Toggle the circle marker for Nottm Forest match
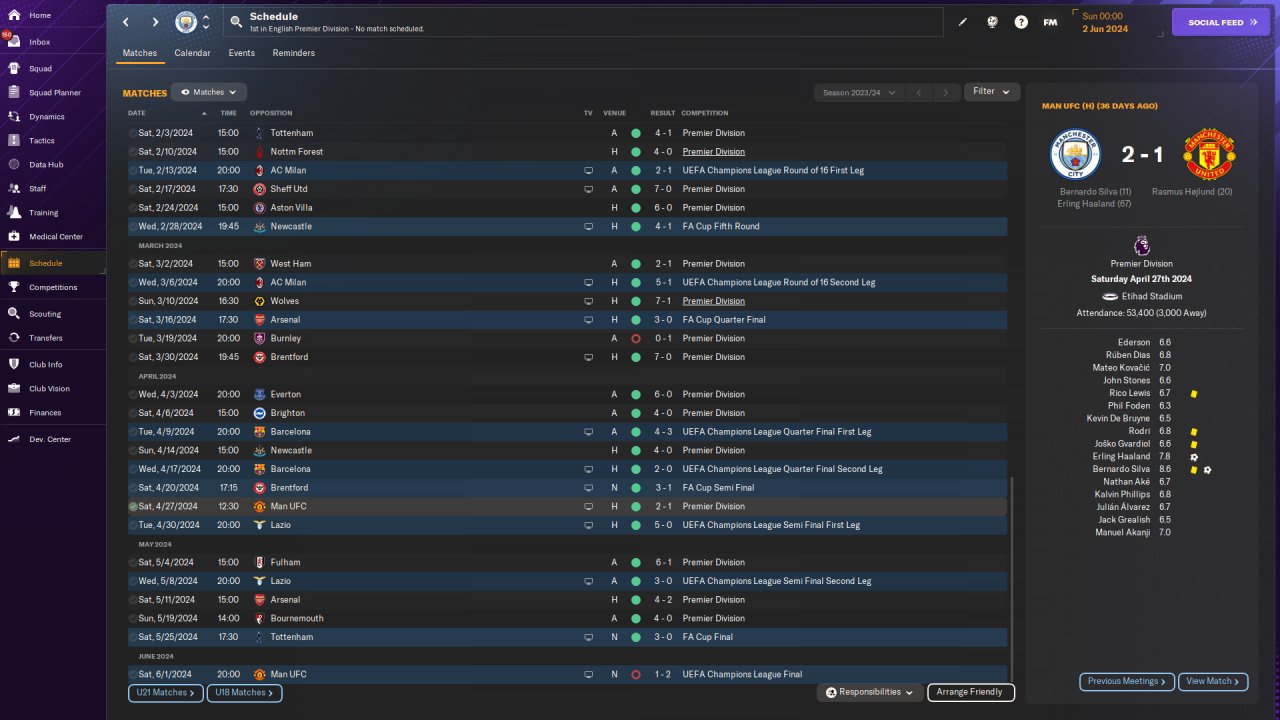Viewport: 1280px width, 720px height. click(133, 152)
